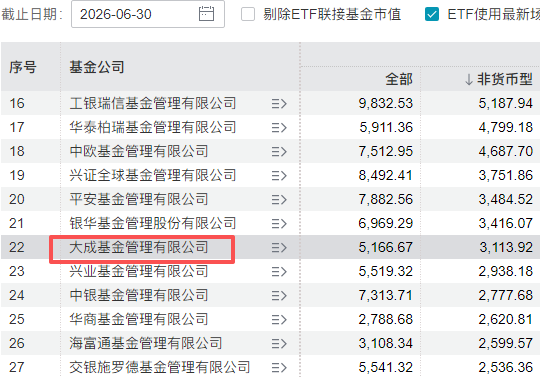Click the 4,687.70 non-monetary value cell
The image size is (540, 377).
(x=506, y=151)
